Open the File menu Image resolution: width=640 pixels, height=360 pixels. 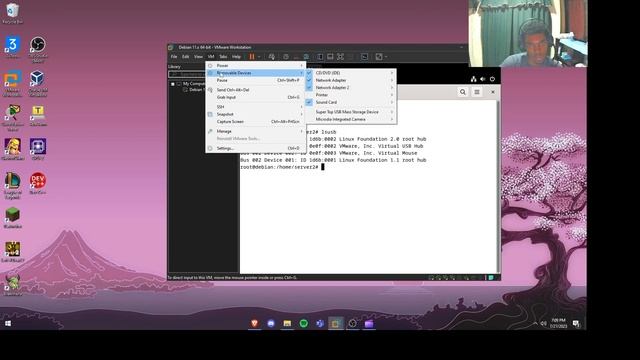(174, 57)
